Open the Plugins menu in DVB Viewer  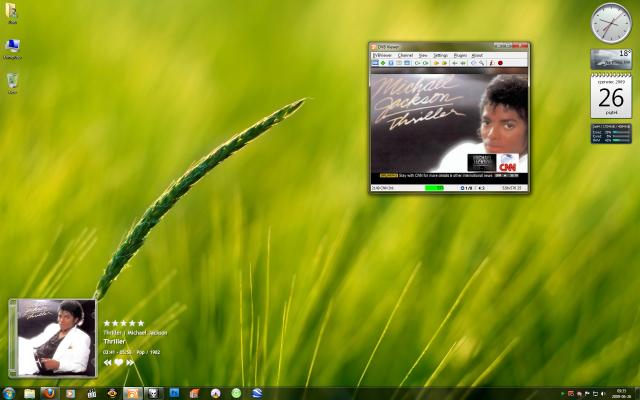(460, 55)
